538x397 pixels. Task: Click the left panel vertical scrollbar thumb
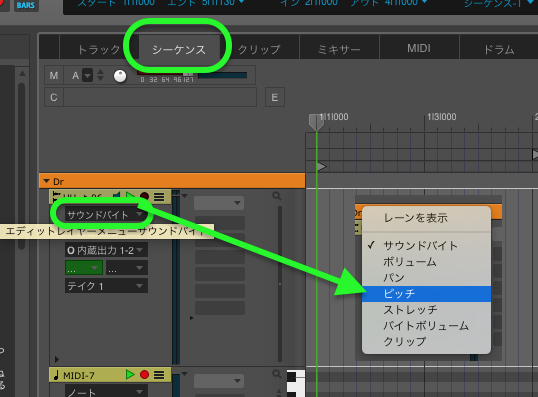(22, 166)
